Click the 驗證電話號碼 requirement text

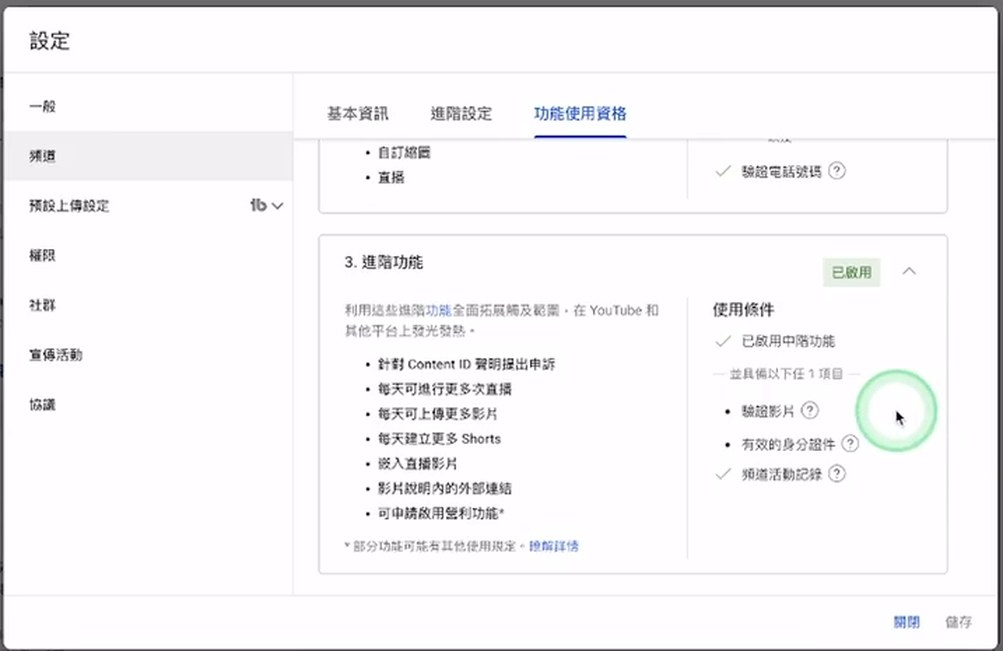tap(781, 171)
